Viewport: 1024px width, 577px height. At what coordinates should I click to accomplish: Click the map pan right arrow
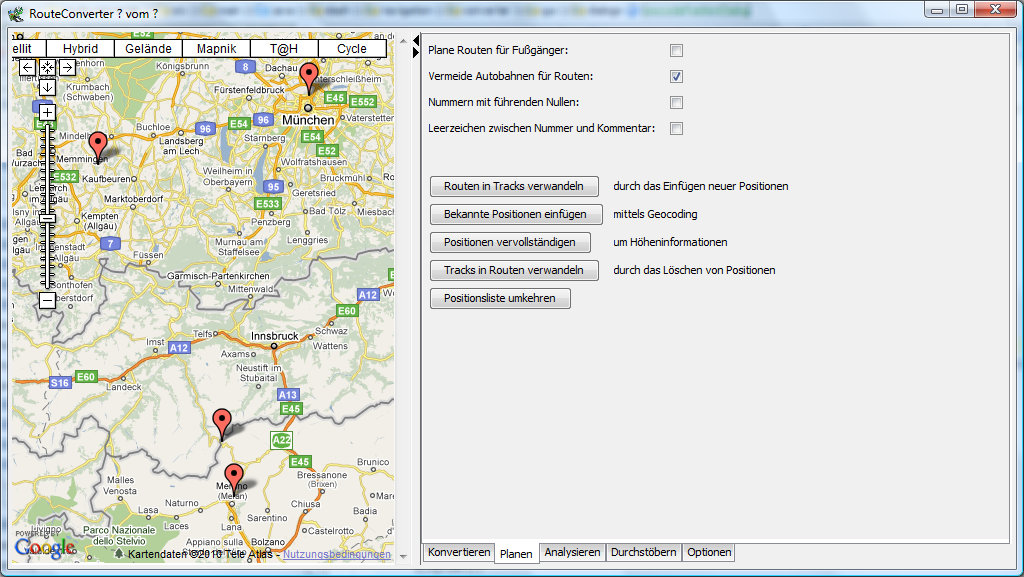pos(67,68)
